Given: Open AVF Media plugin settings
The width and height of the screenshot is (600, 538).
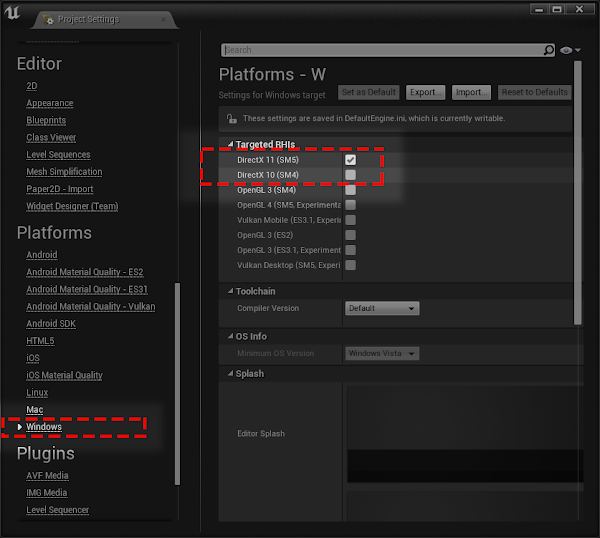Looking at the screenshot, I should point(47,476).
